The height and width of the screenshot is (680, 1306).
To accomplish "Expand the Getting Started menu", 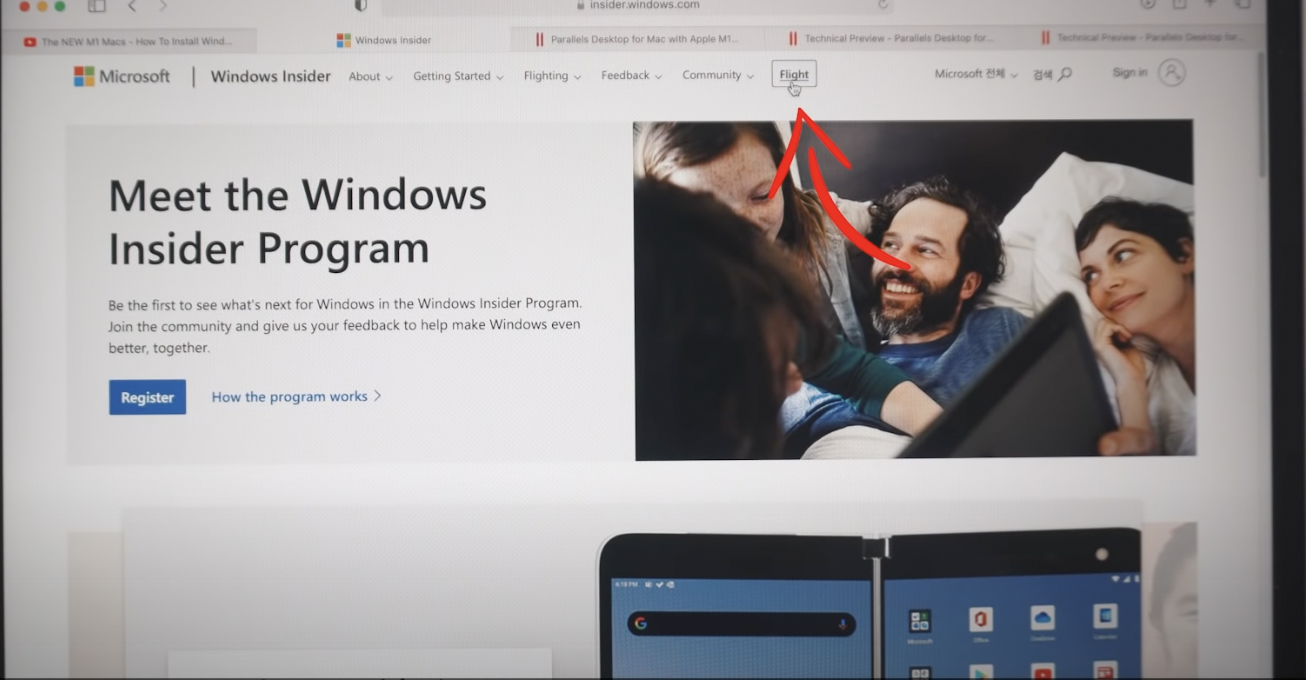I will coord(458,76).
